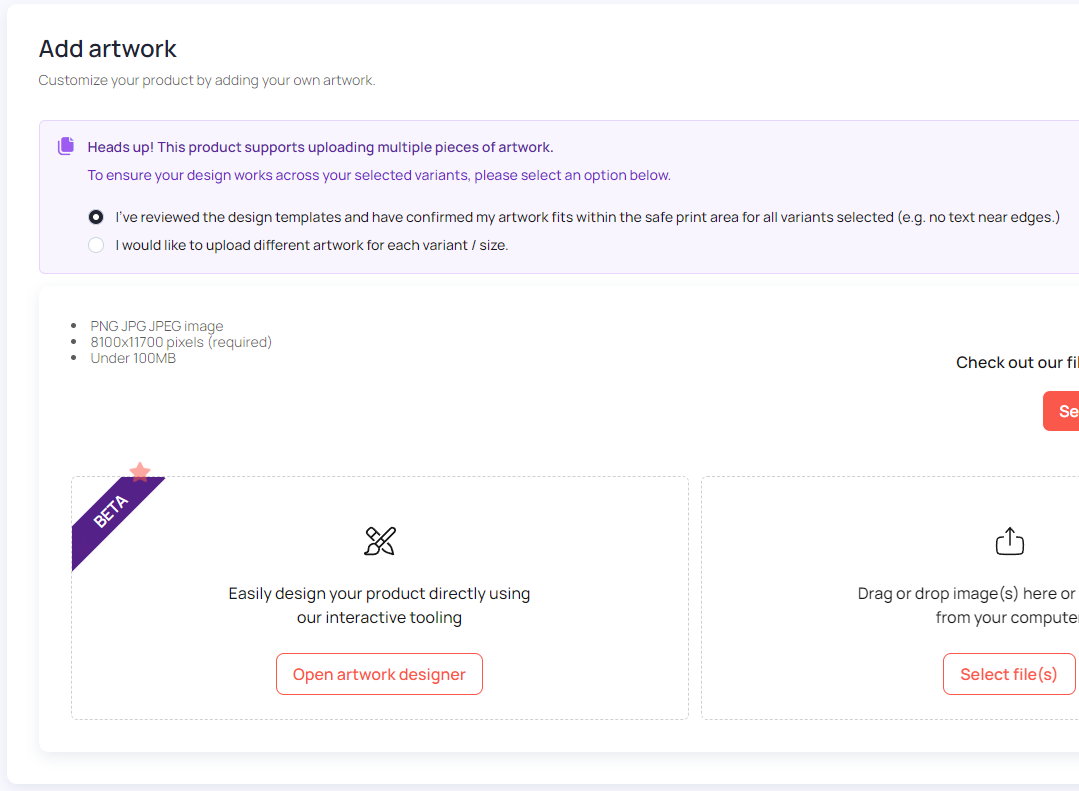Select the reviewed design templates radio option
Viewport: 1079px width, 791px height.
point(96,218)
